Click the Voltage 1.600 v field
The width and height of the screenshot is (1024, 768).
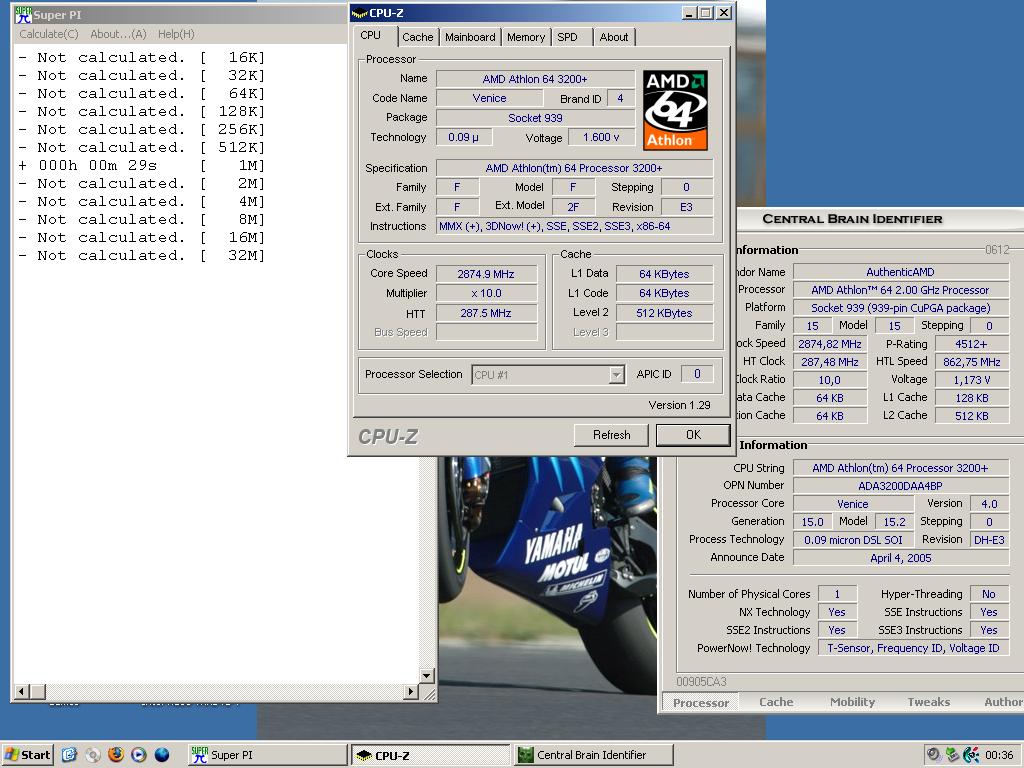coord(601,137)
